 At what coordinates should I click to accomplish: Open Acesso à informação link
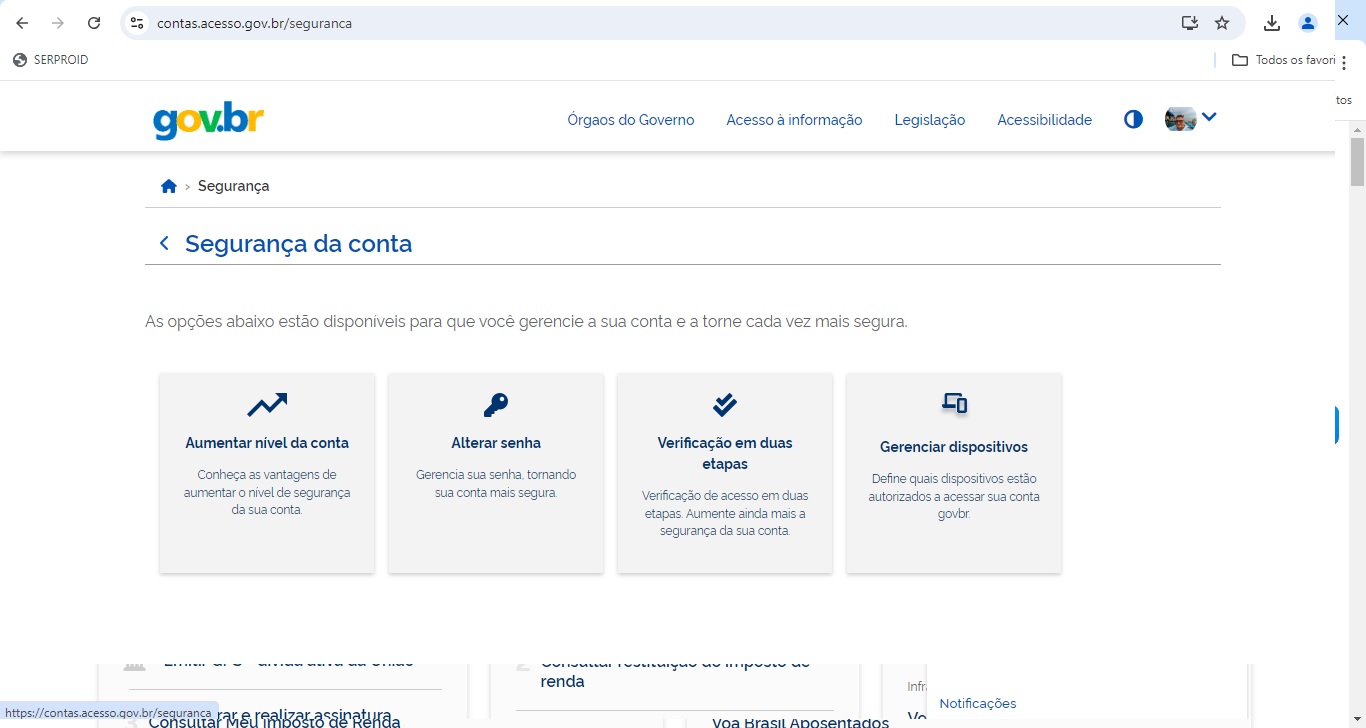[x=794, y=120]
